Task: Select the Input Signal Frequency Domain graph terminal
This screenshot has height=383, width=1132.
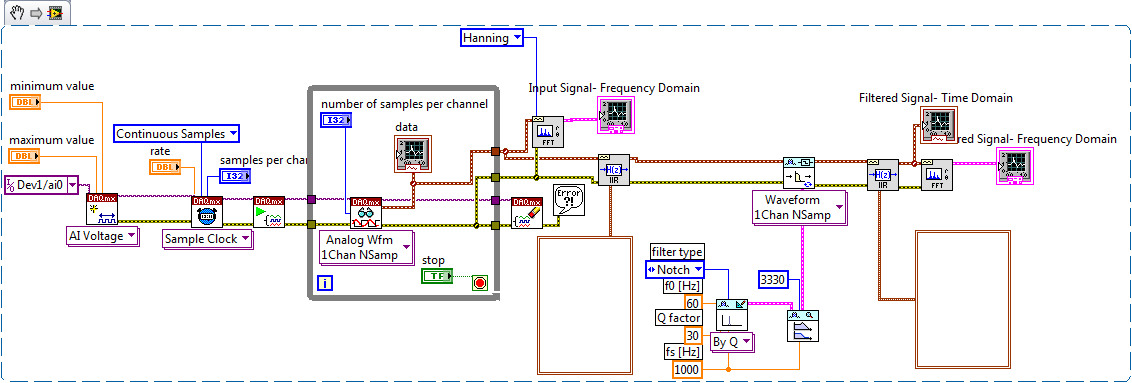Action: click(616, 115)
